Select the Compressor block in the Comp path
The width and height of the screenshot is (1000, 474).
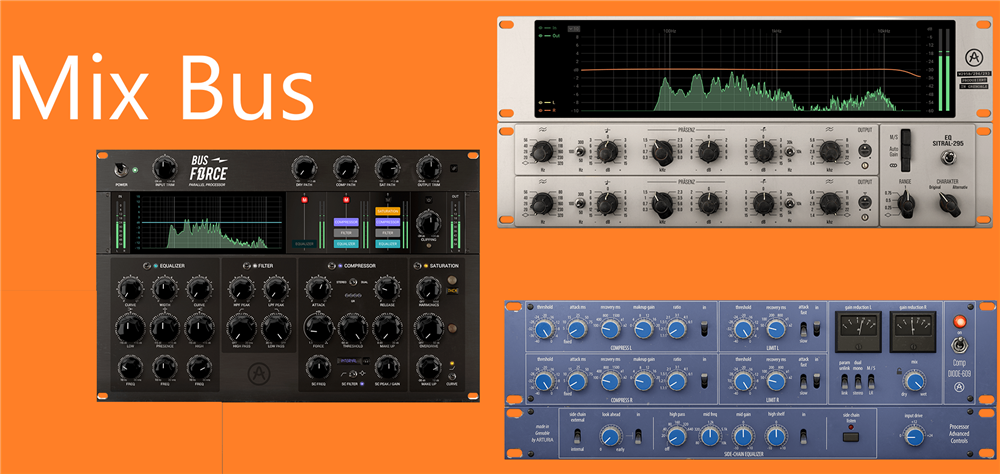pyautogui.click(x=346, y=222)
